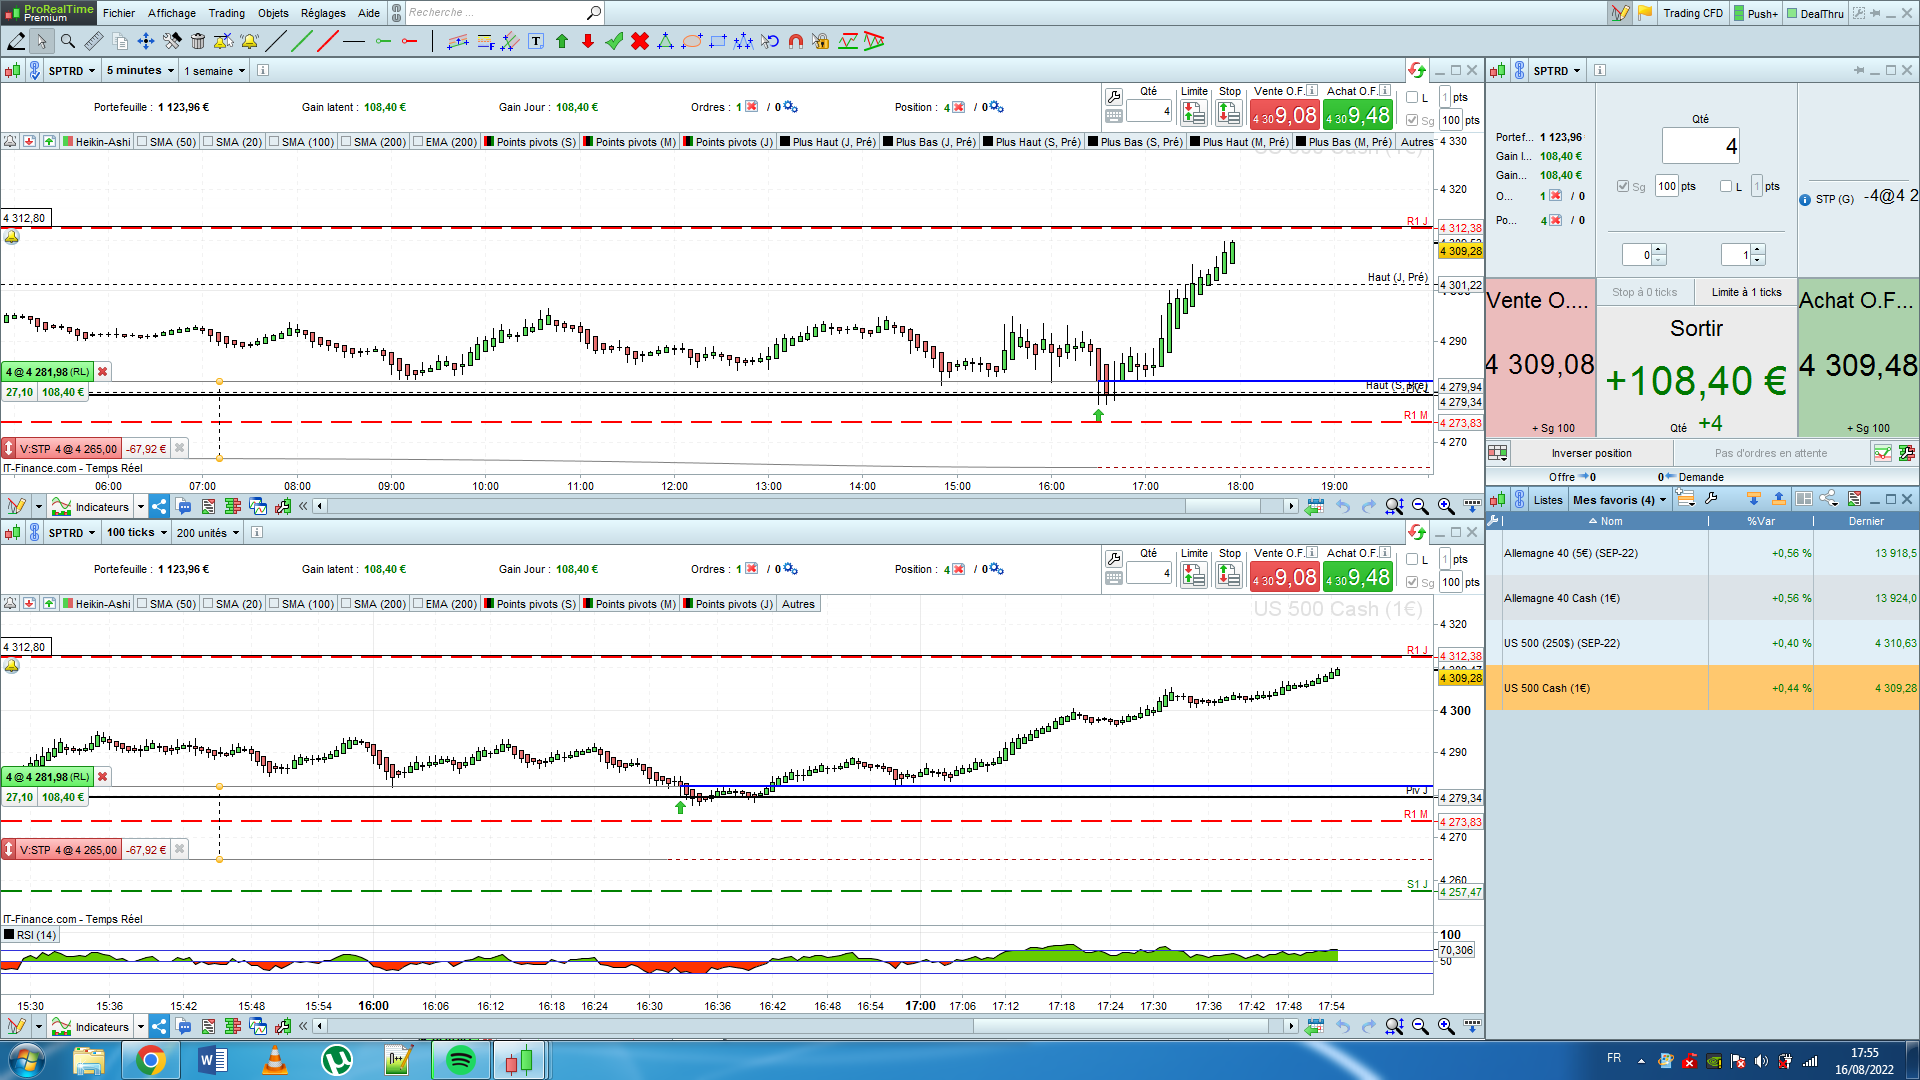Open SPTRD instrument dropdown in top chart
Viewport: 1920px width, 1080px height.
(x=72, y=71)
